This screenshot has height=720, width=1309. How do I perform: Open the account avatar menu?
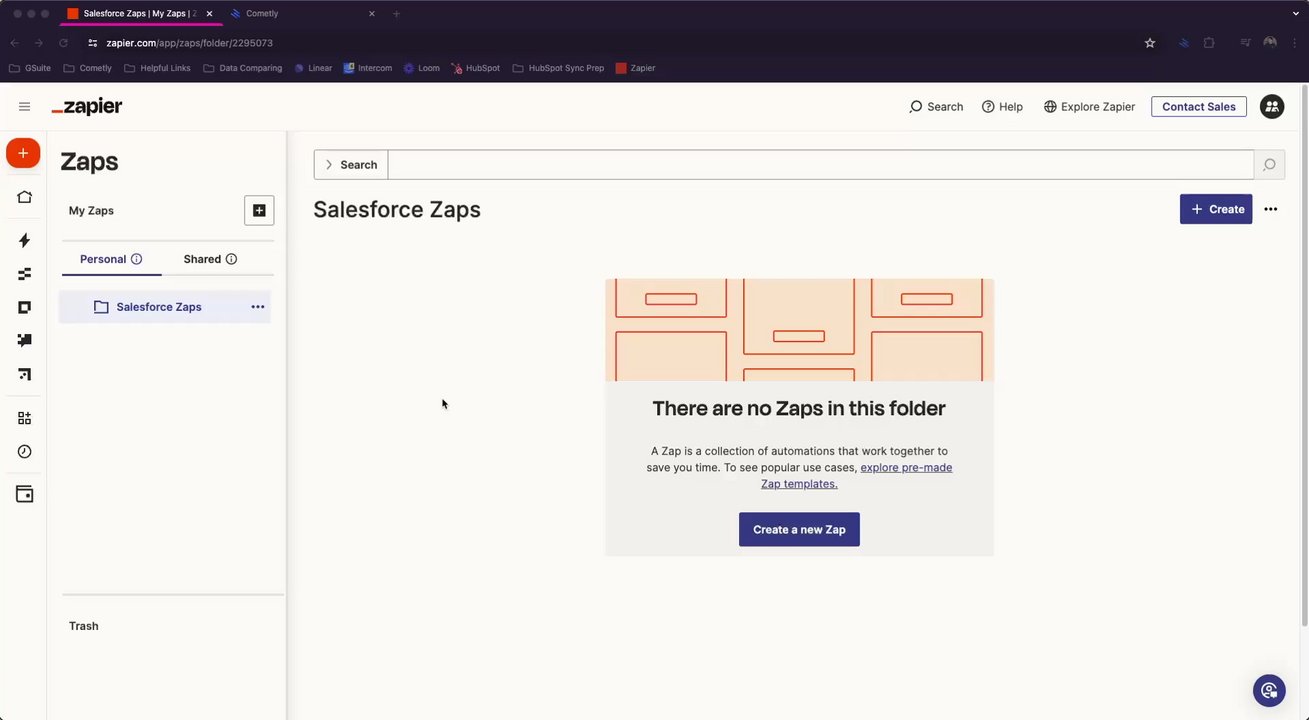pos(1272,107)
